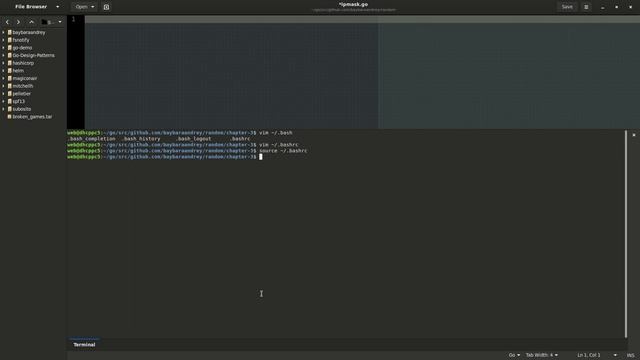Click the terminal vertical scrollbar
Viewport: 640px width, 360px height.
tap(626, 233)
